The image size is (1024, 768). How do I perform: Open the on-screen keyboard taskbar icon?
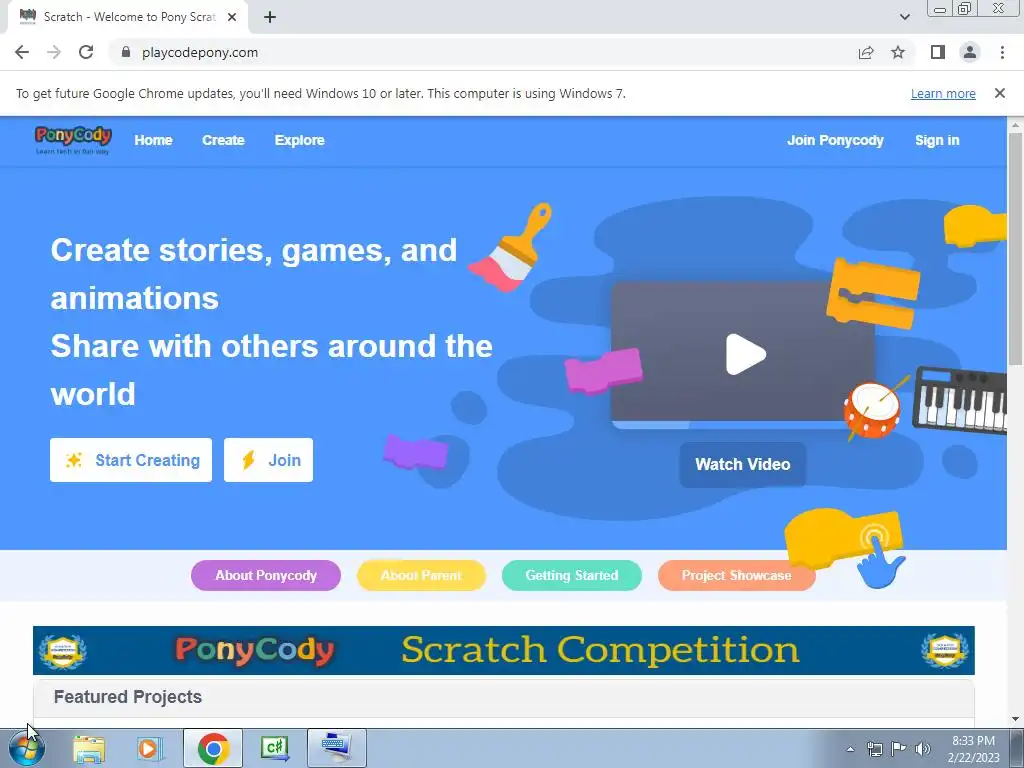(x=336, y=749)
